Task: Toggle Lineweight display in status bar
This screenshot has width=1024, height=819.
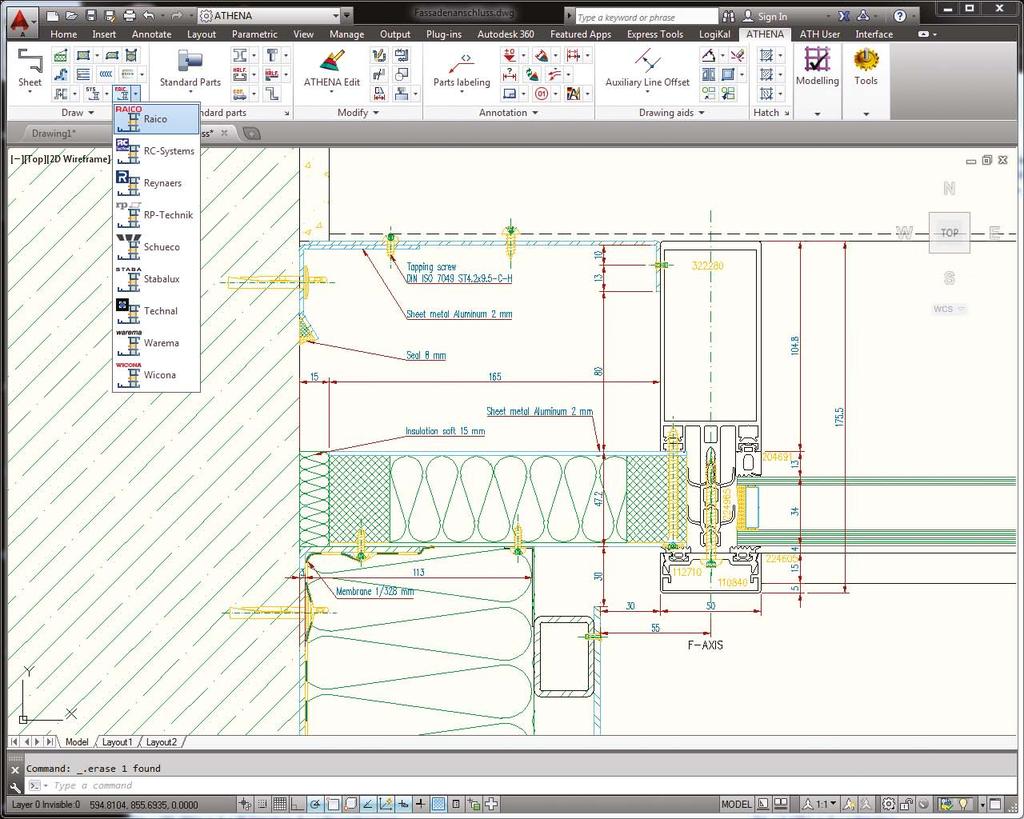Action: [421, 804]
